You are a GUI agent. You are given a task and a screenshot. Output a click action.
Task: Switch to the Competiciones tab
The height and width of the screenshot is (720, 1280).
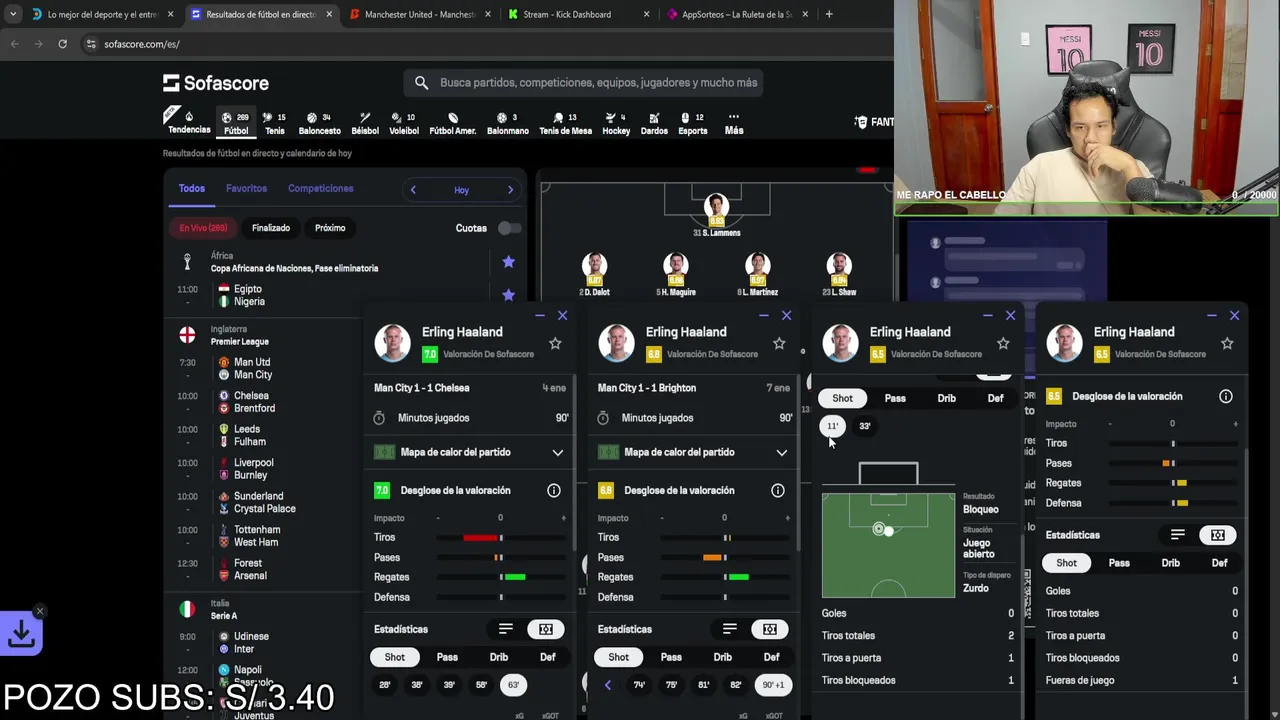[x=320, y=188]
